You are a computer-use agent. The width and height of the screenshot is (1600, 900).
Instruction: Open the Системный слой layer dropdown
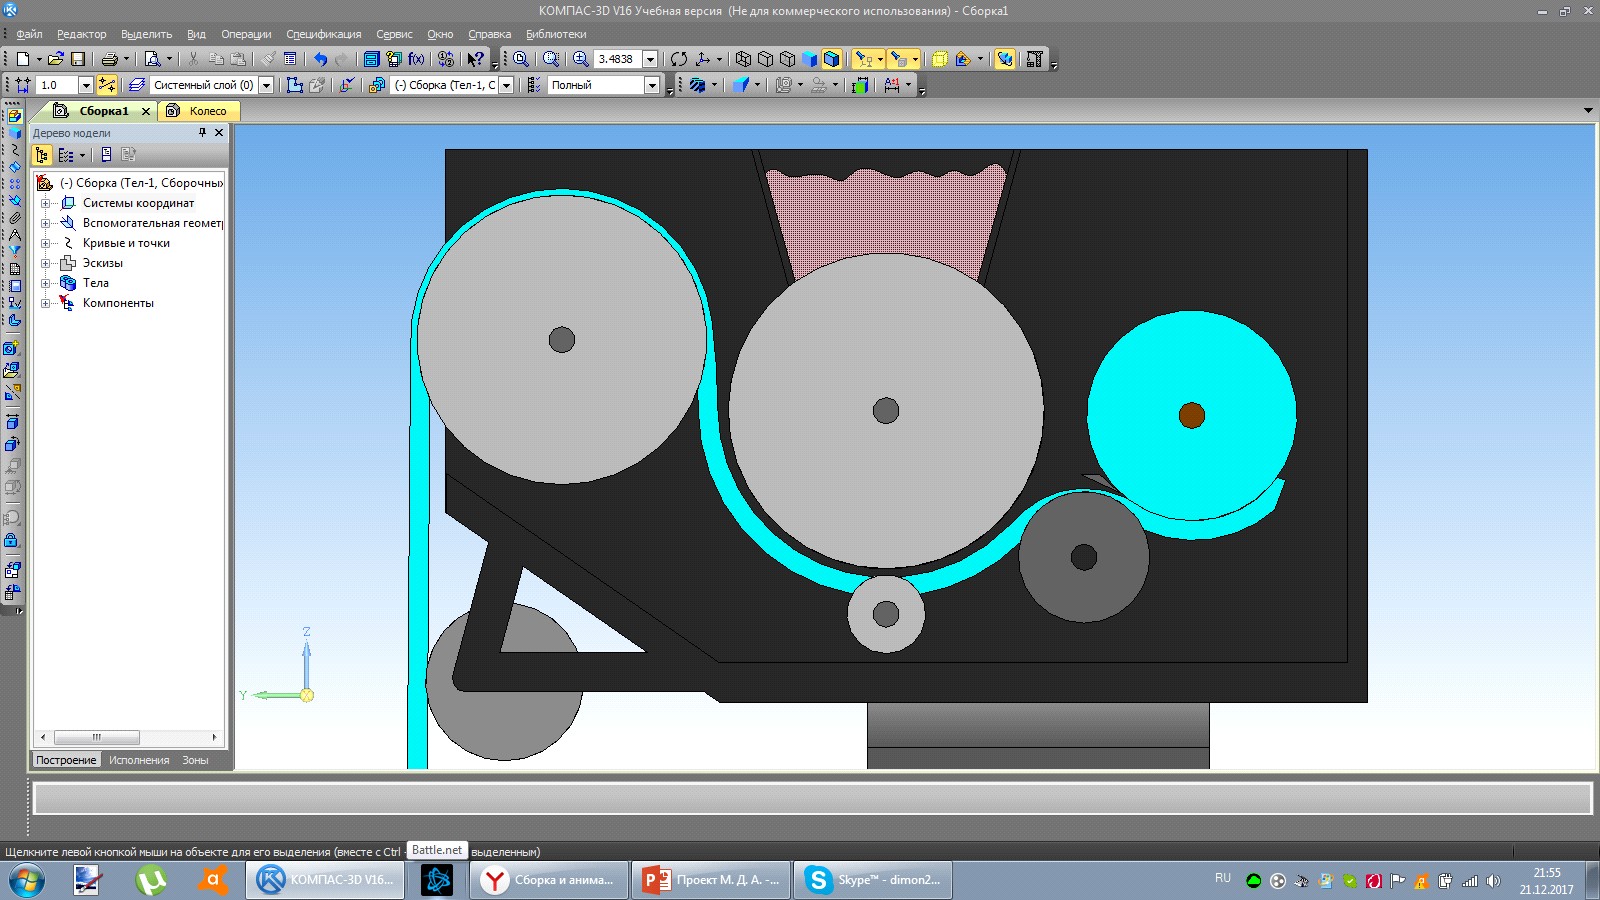[x=266, y=85]
